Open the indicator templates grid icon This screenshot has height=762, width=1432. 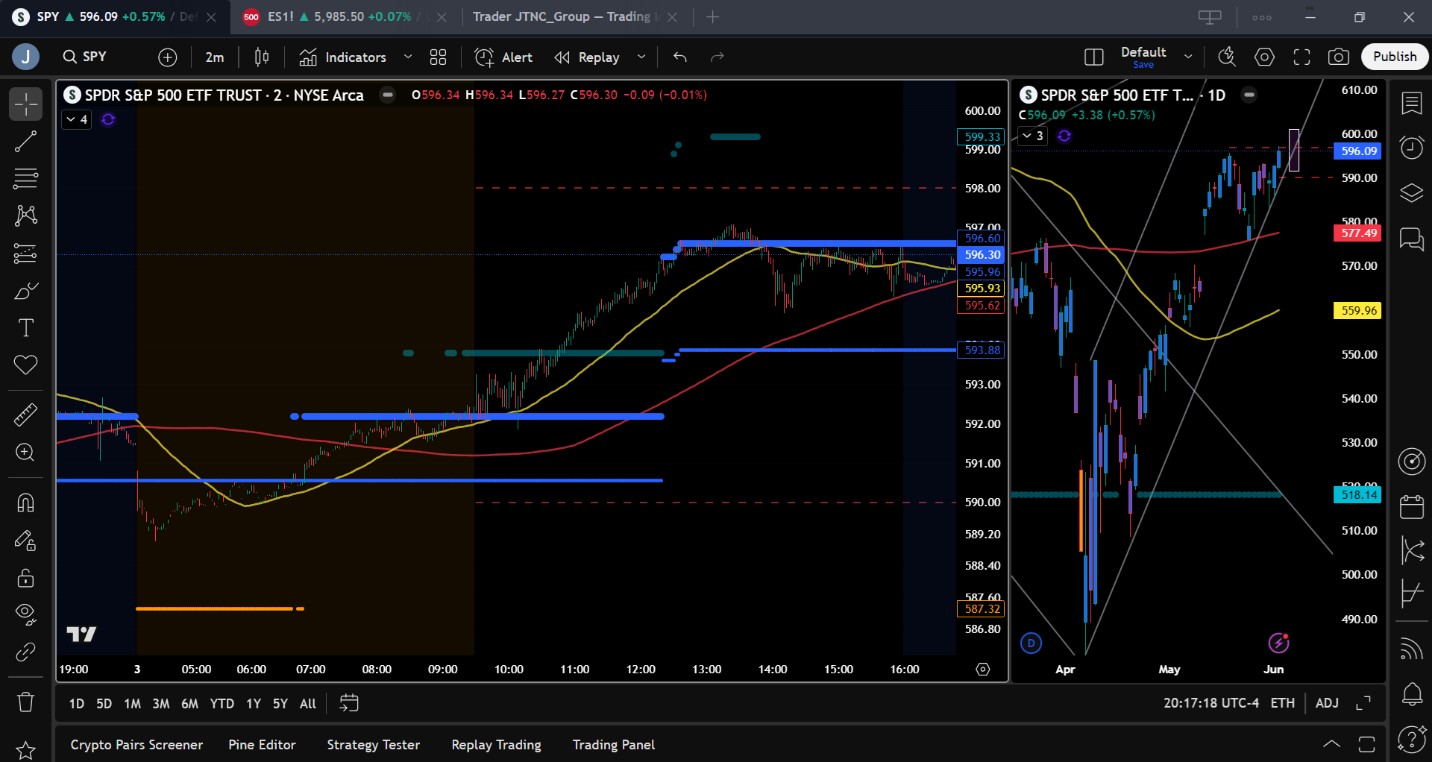tap(438, 57)
